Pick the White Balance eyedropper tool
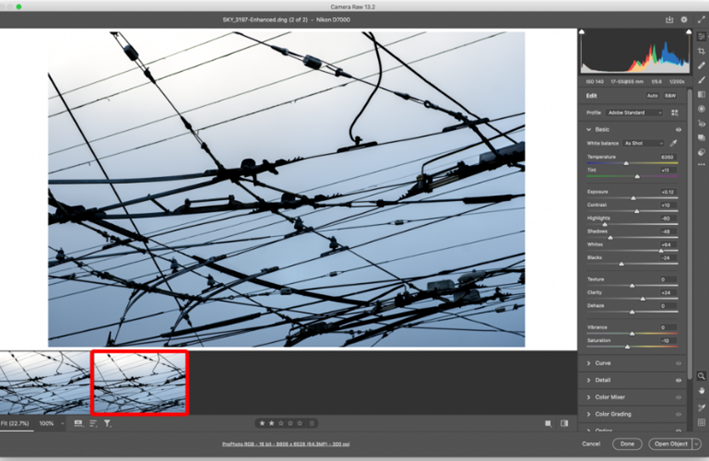The image size is (709, 461). click(673, 143)
